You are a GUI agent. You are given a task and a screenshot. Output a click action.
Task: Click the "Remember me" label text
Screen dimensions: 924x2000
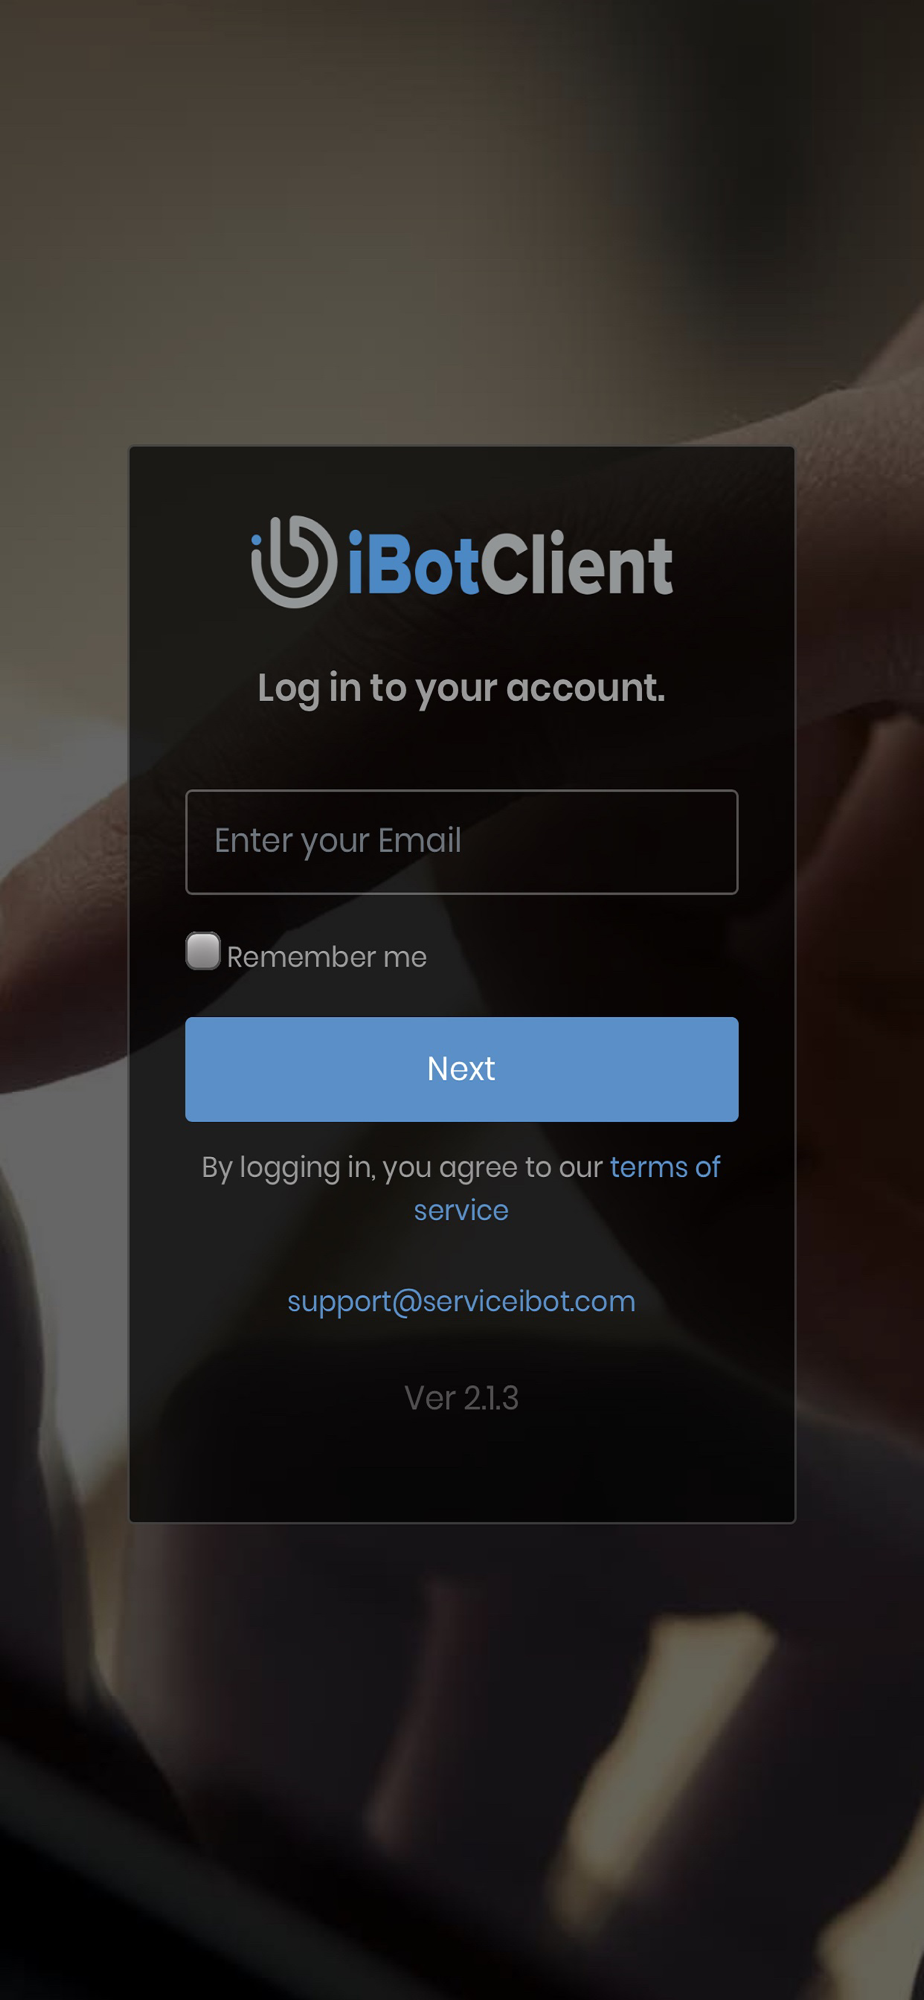(x=327, y=957)
